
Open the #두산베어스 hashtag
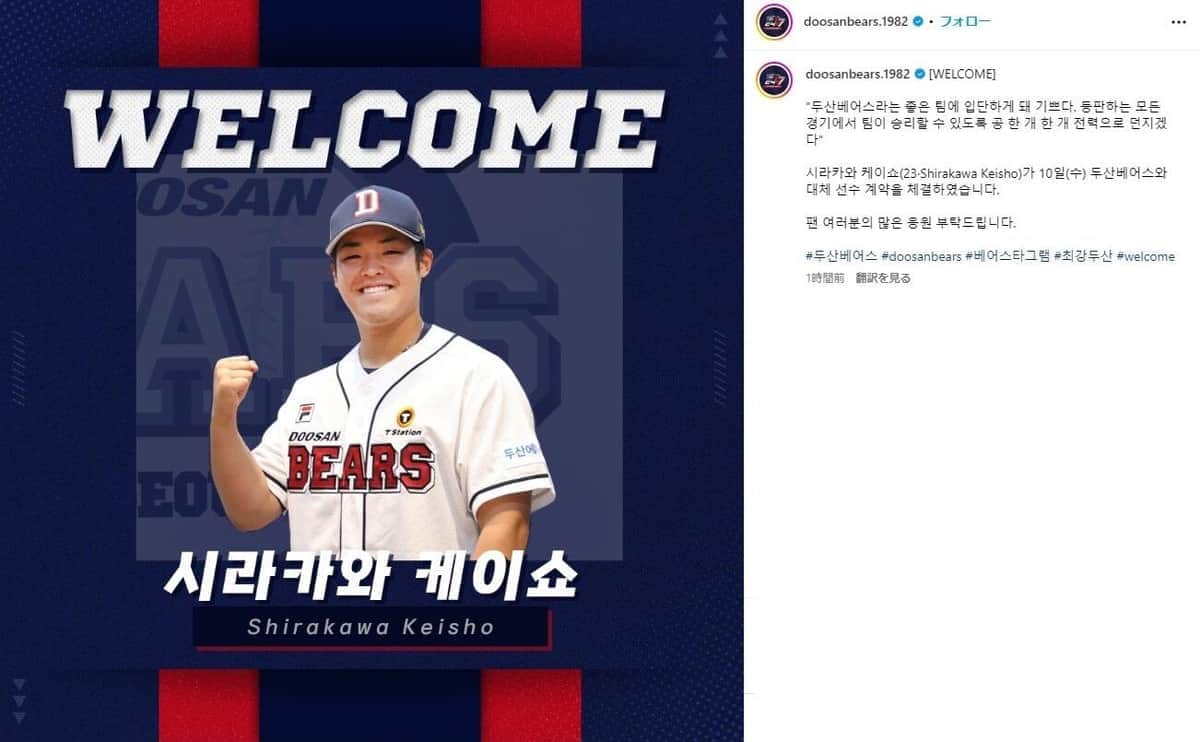841,256
